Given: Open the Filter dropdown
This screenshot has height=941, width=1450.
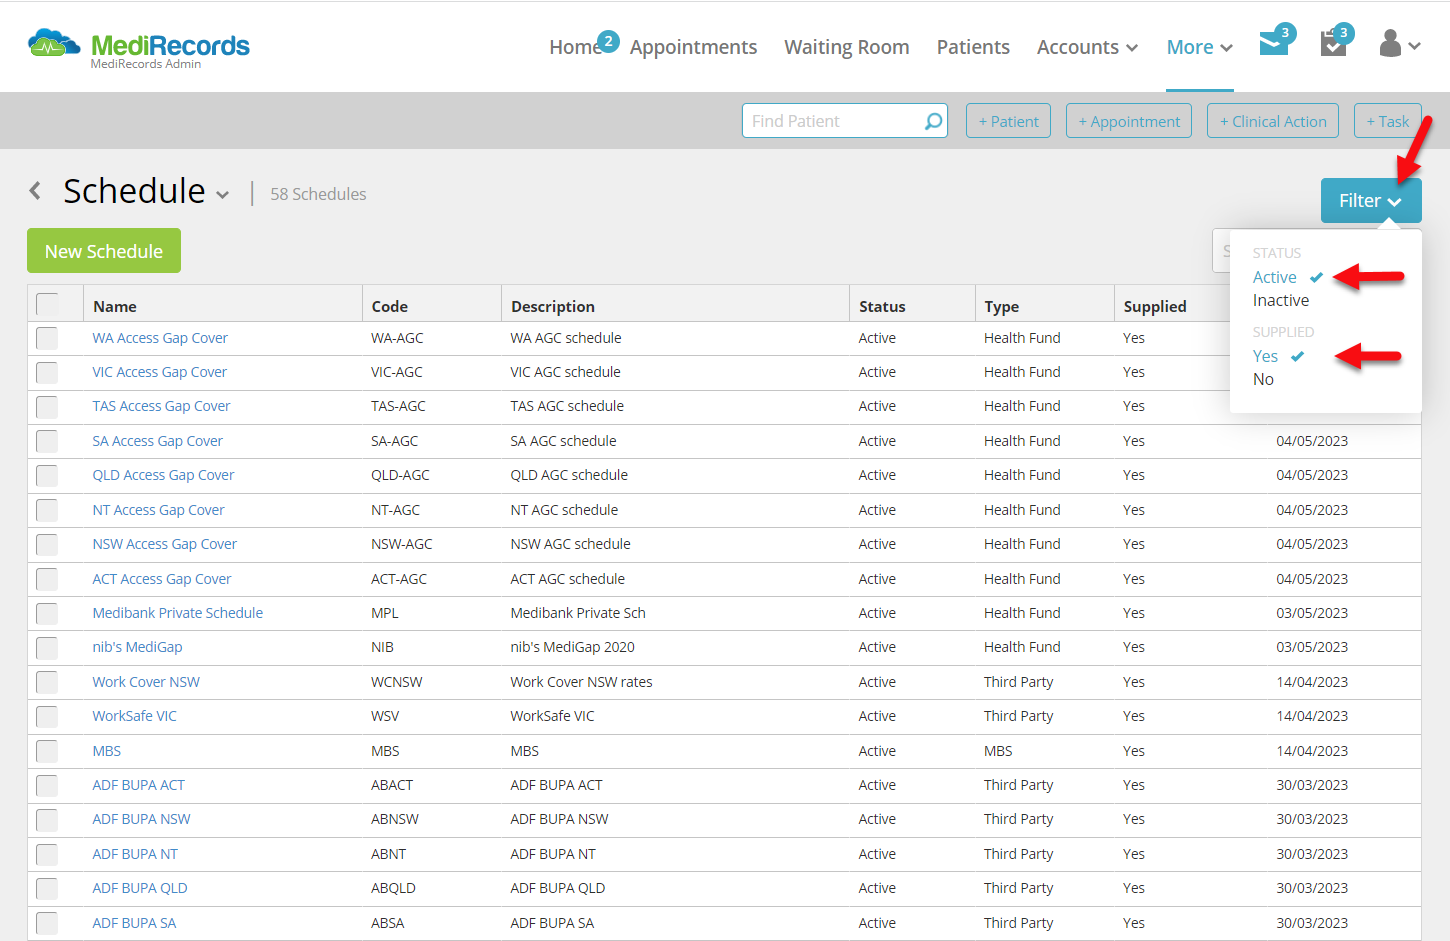Looking at the screenshot, I should 1370,201.
